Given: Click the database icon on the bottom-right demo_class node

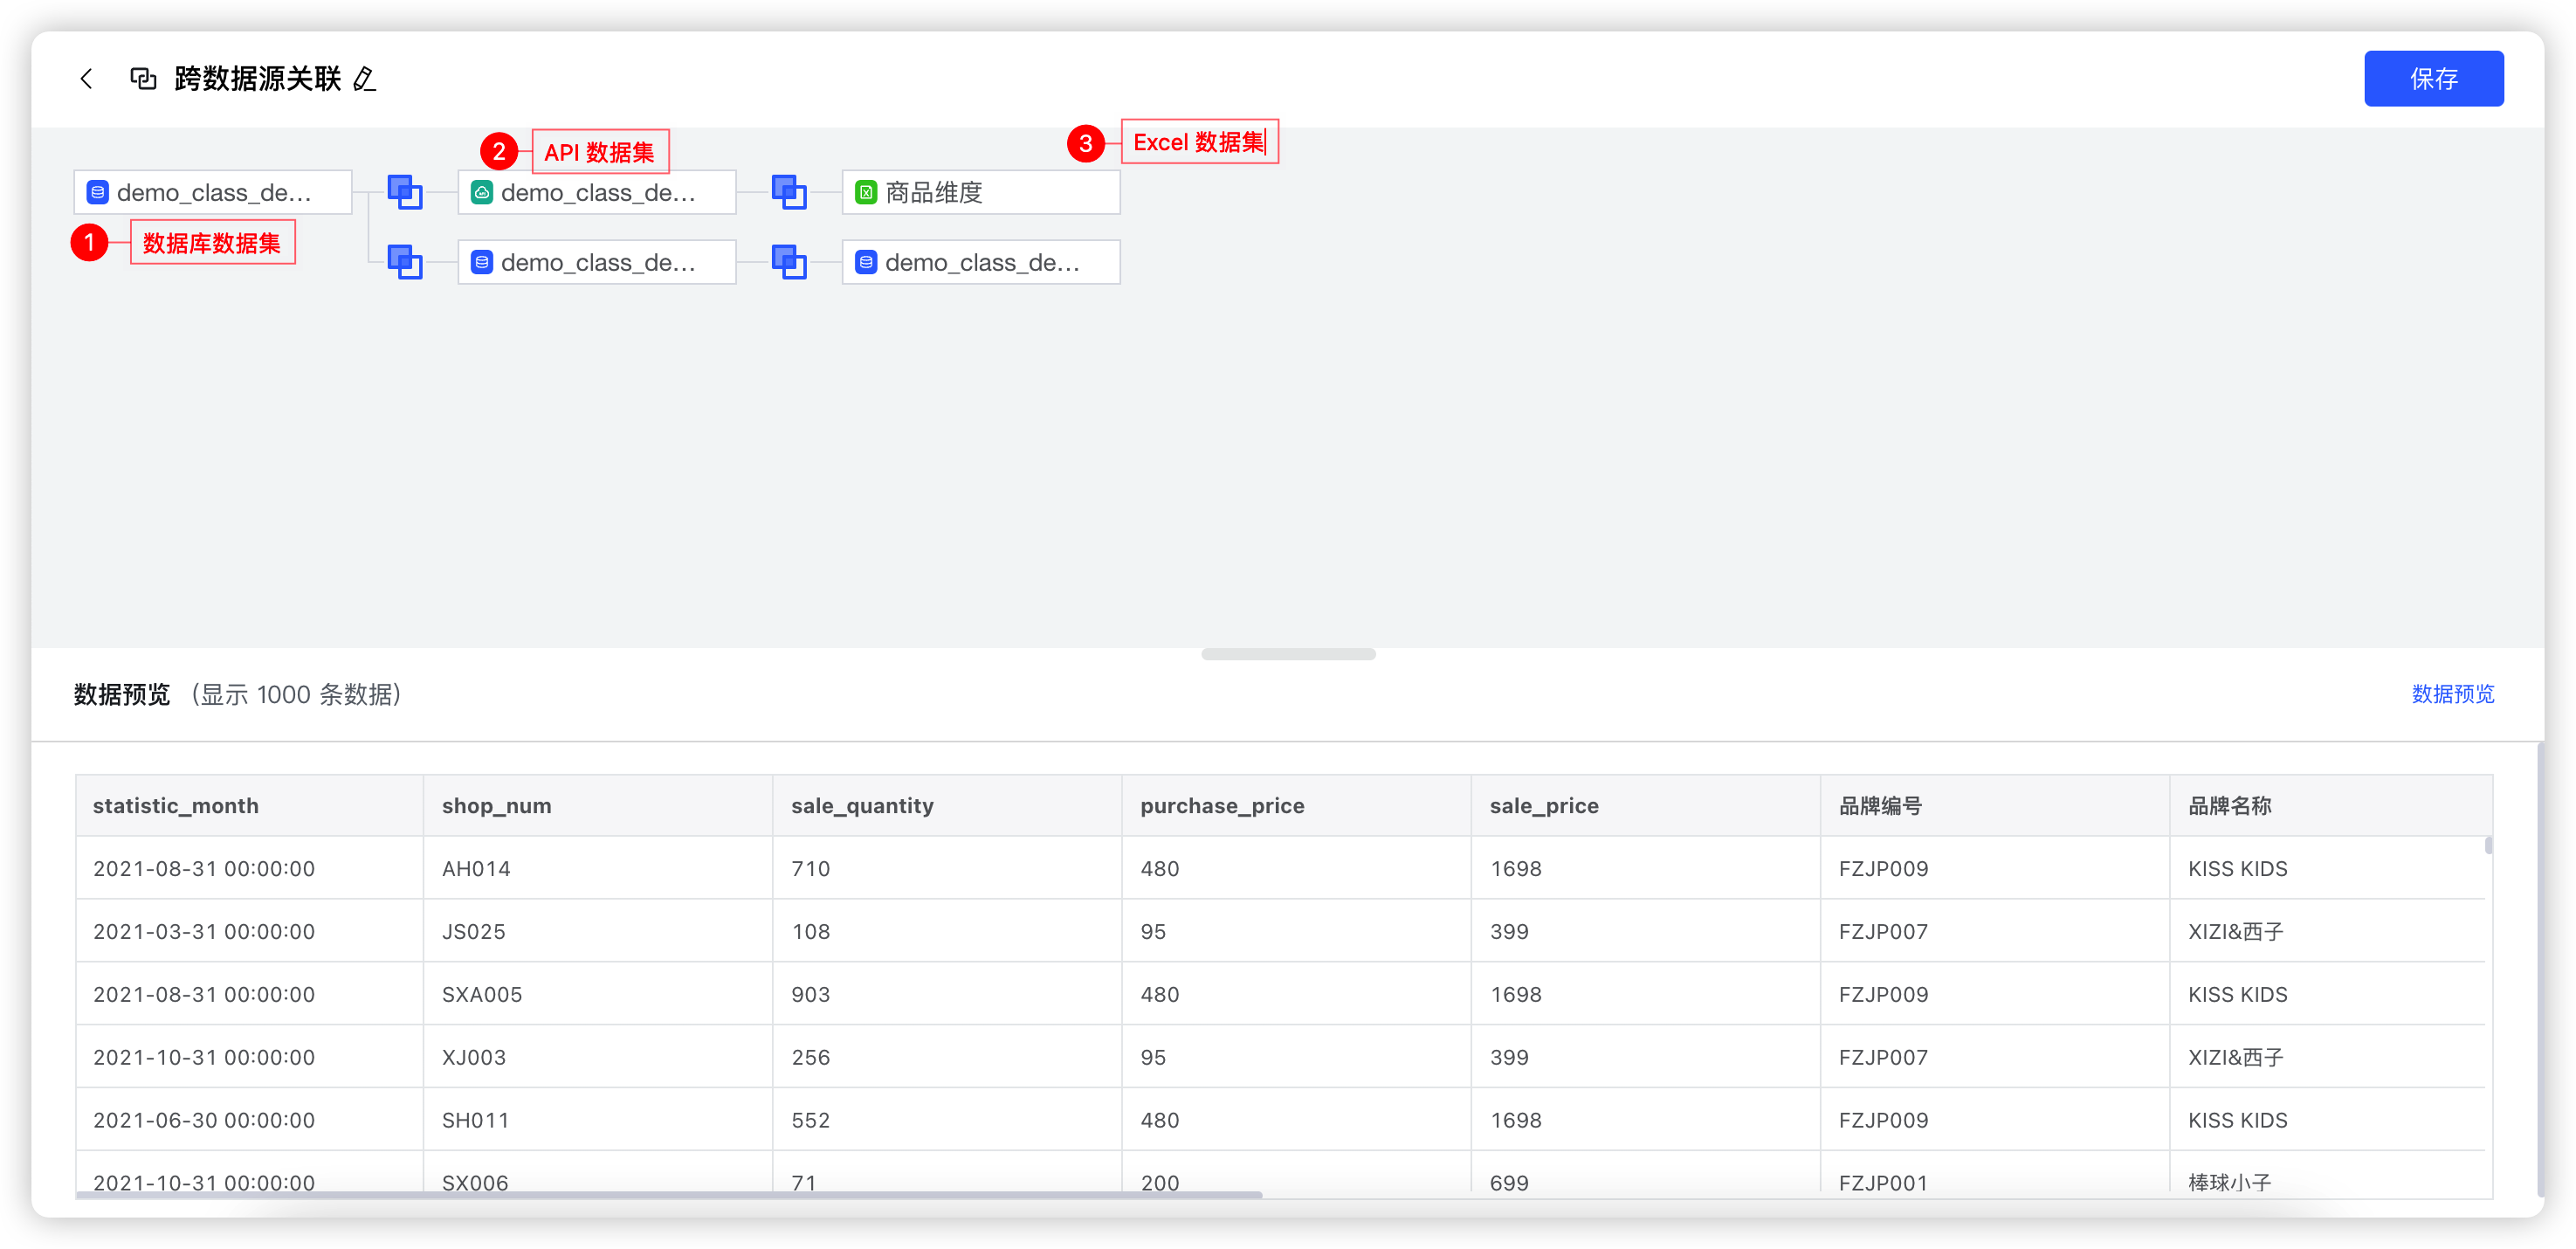Looking at the screenshot, I should point(866,262).
